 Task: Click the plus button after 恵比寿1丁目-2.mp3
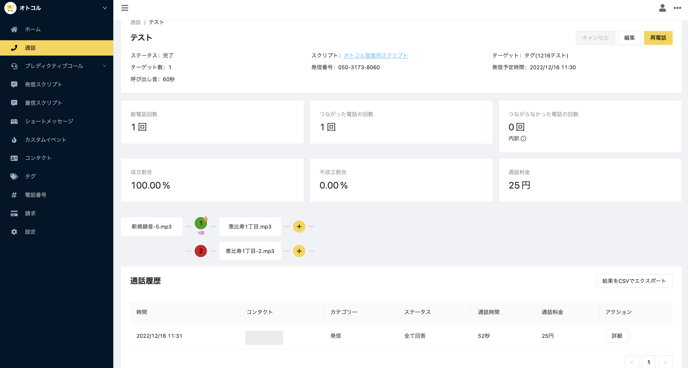[x=299, y=251]
